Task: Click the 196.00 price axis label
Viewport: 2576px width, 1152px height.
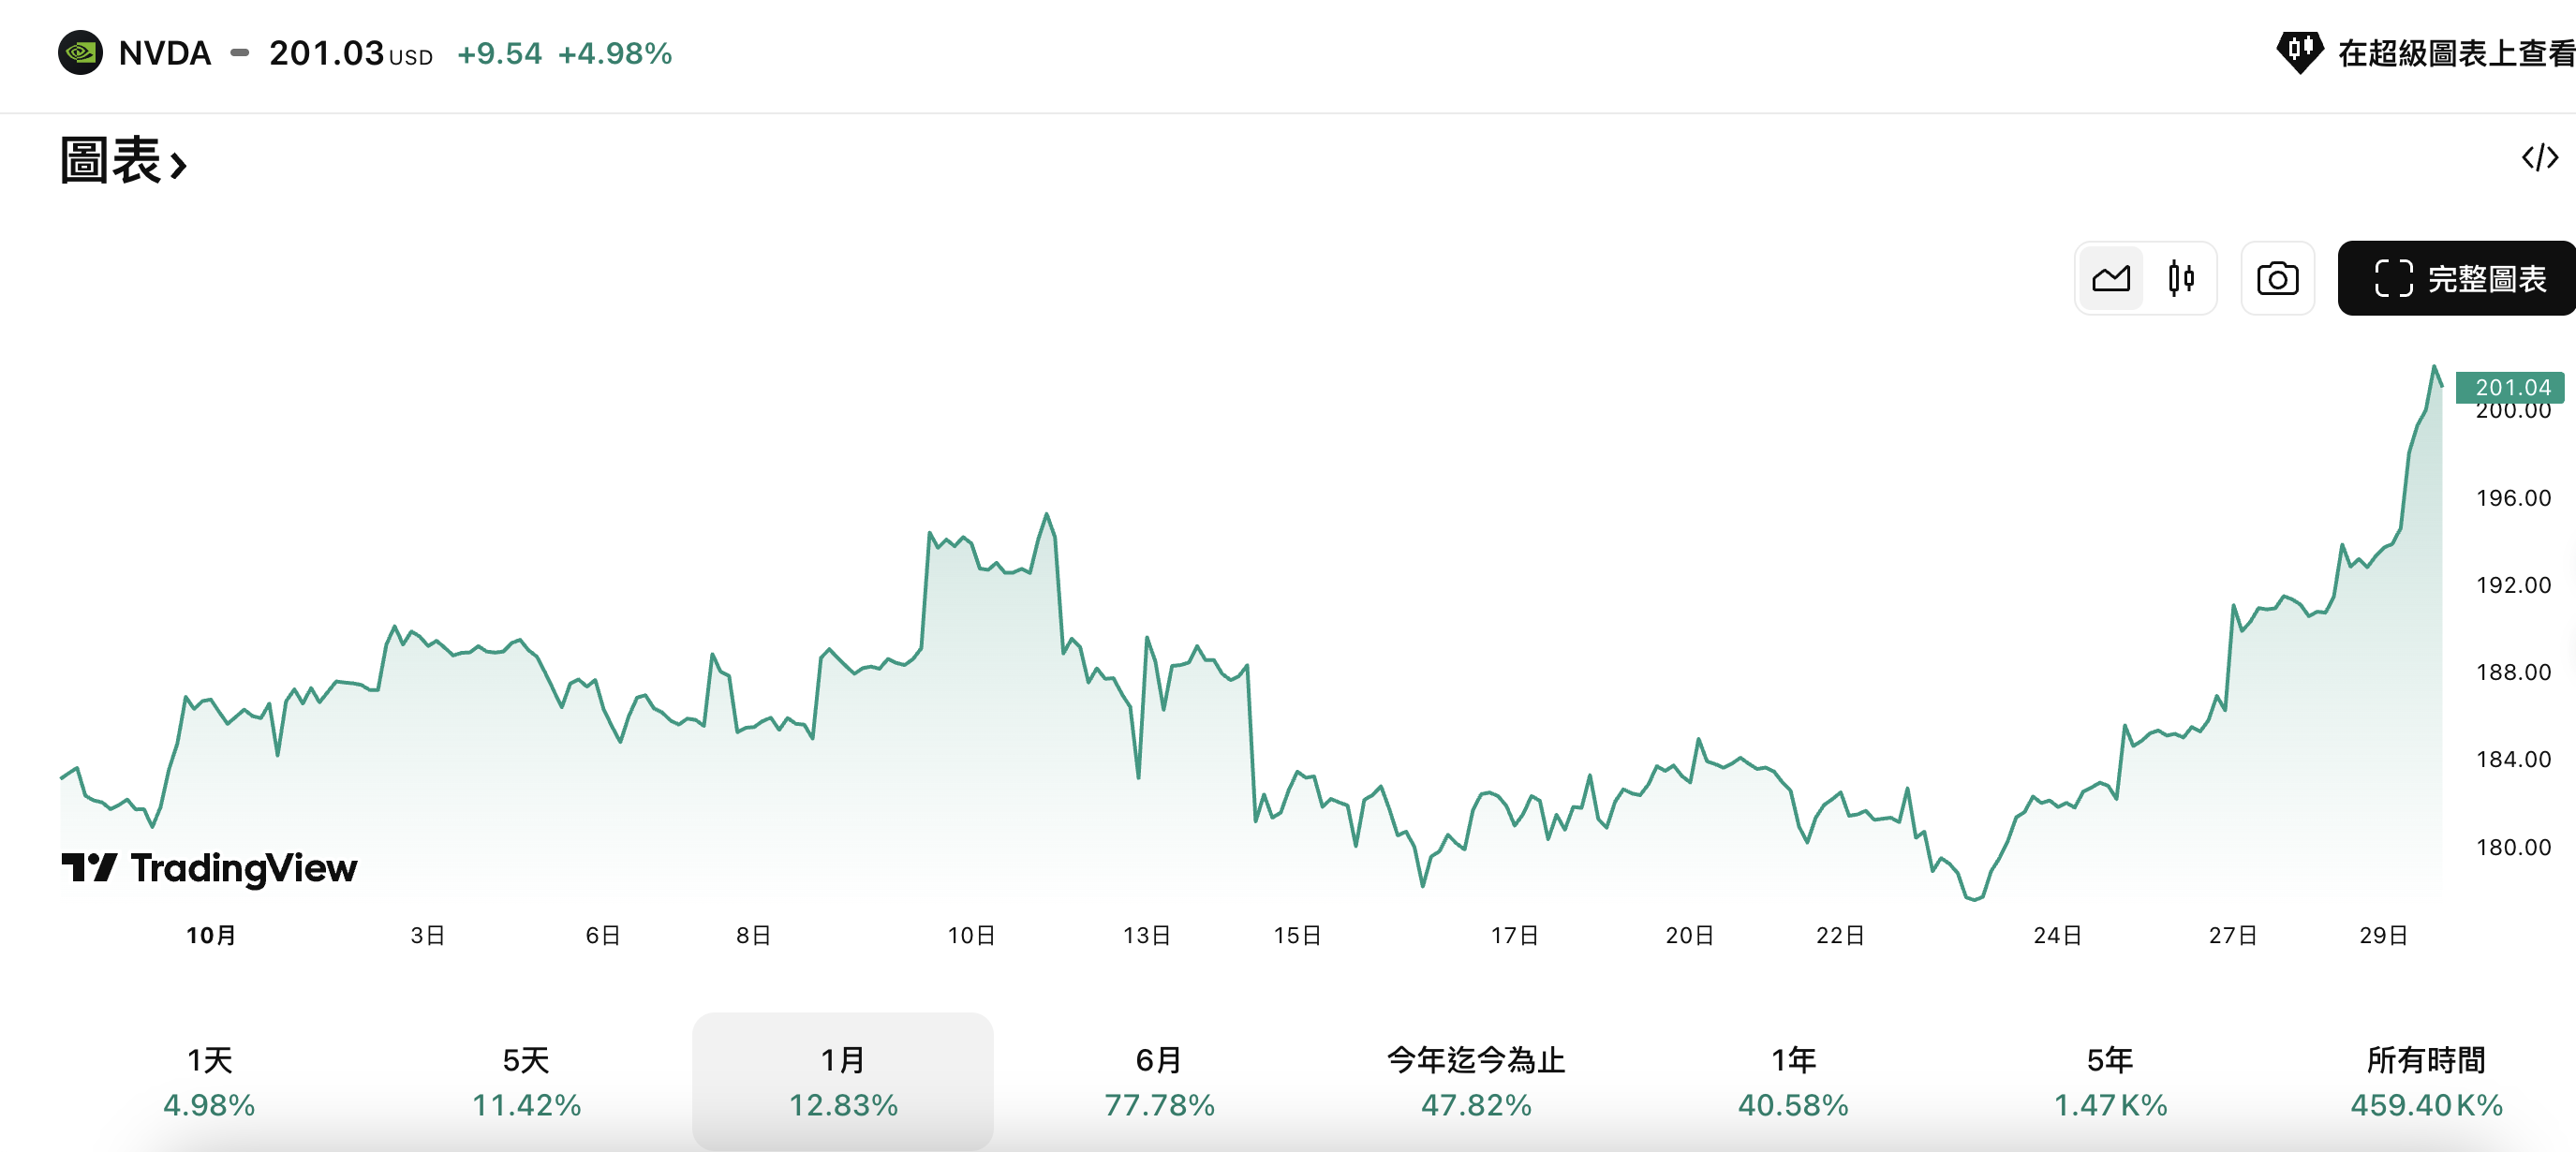Action: (x=2513, y=498)
